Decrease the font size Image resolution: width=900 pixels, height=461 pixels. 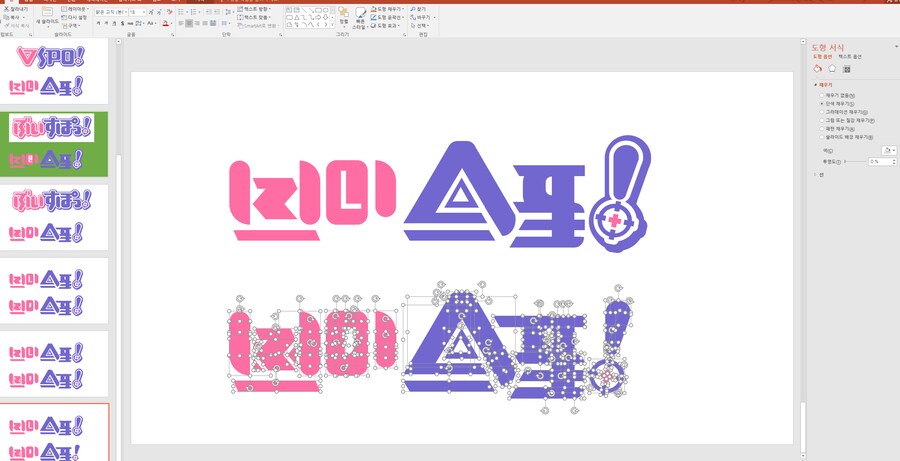tap(159, 12)
